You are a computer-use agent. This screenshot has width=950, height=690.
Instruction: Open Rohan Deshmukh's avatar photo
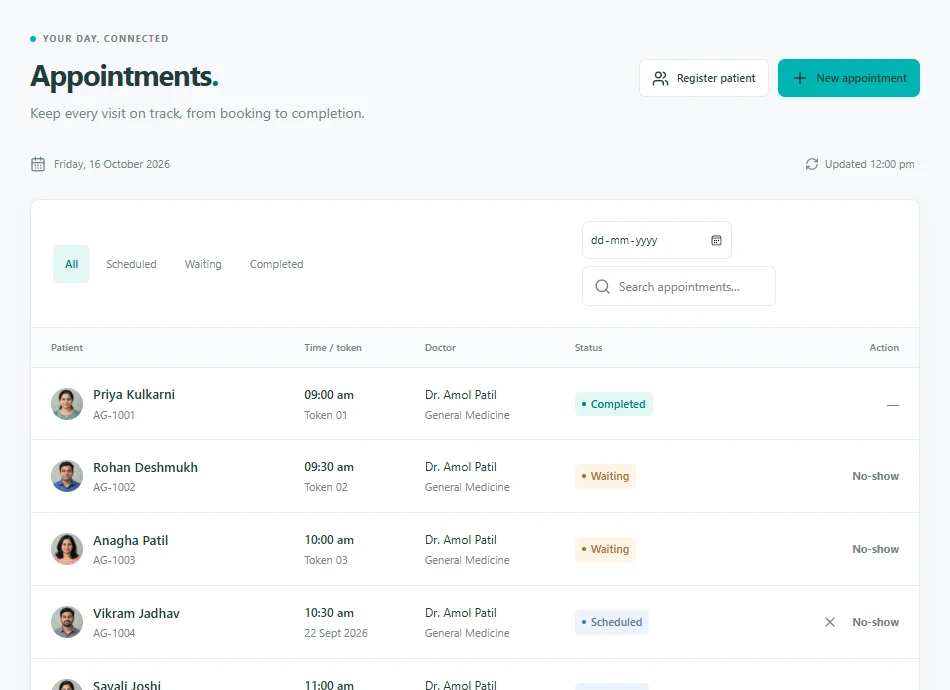[67, 476]
